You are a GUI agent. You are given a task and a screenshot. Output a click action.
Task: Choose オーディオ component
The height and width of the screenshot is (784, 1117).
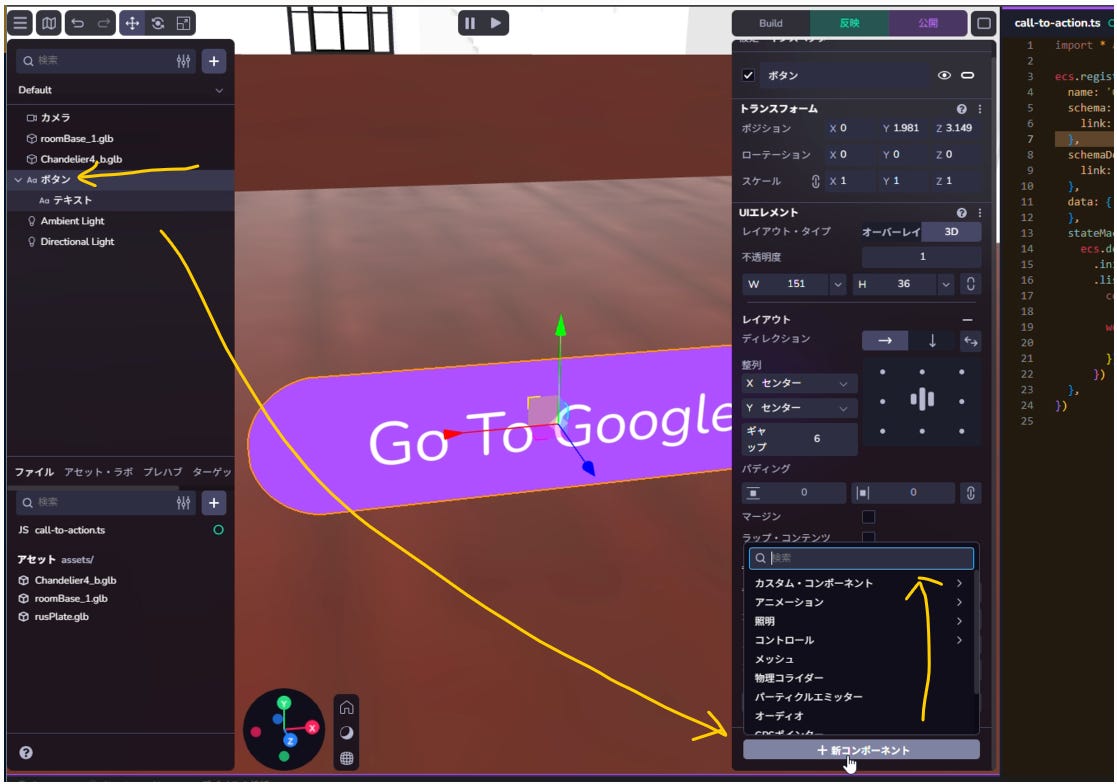click(860, 716)
